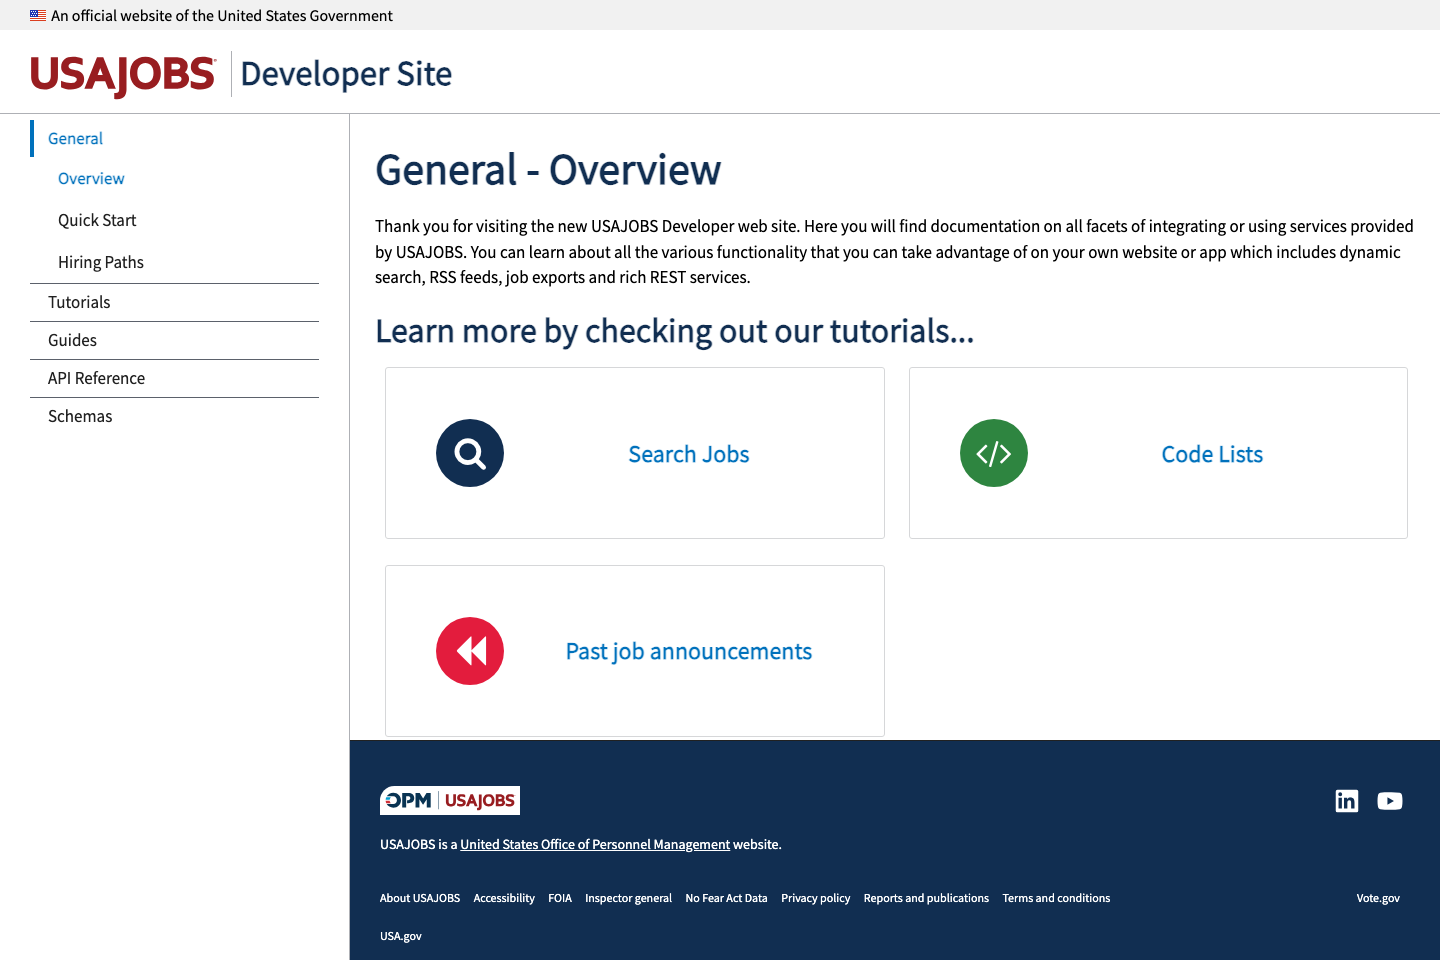1440x960 pixels.
Task: Click the Vote.gov link in the footer
Action: (x=1377, y=898)
